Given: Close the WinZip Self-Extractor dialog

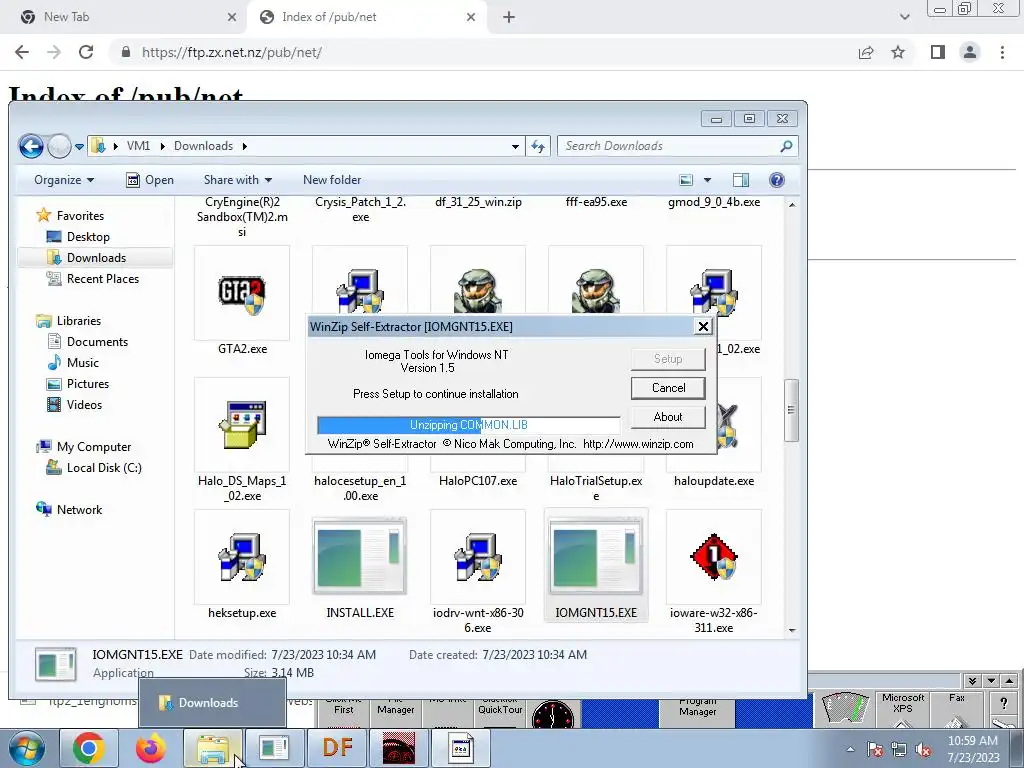Looking at the screenshot, I should 703,327.
